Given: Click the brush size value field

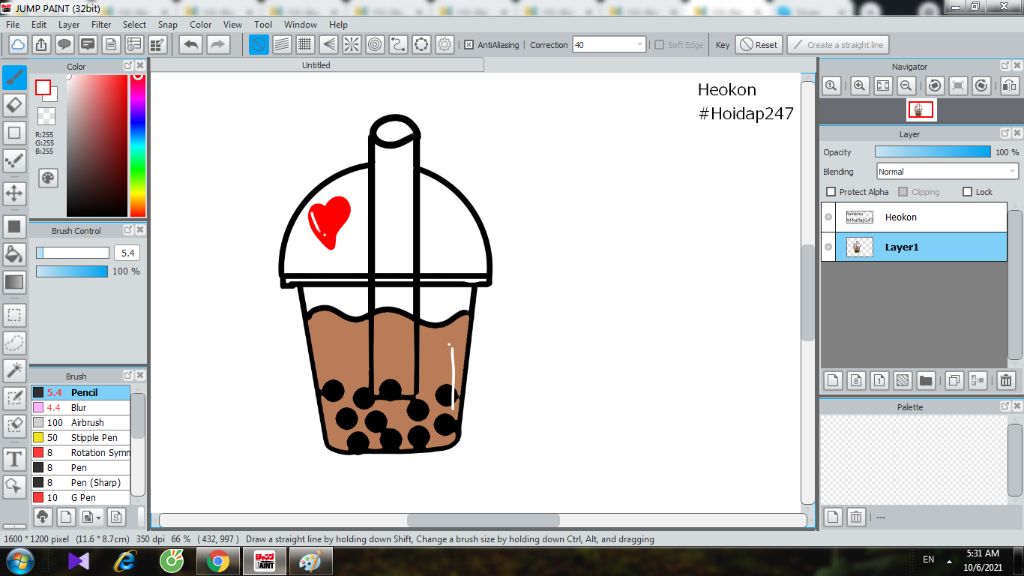Looking at the screenshot, I should (x=127, y=253).
